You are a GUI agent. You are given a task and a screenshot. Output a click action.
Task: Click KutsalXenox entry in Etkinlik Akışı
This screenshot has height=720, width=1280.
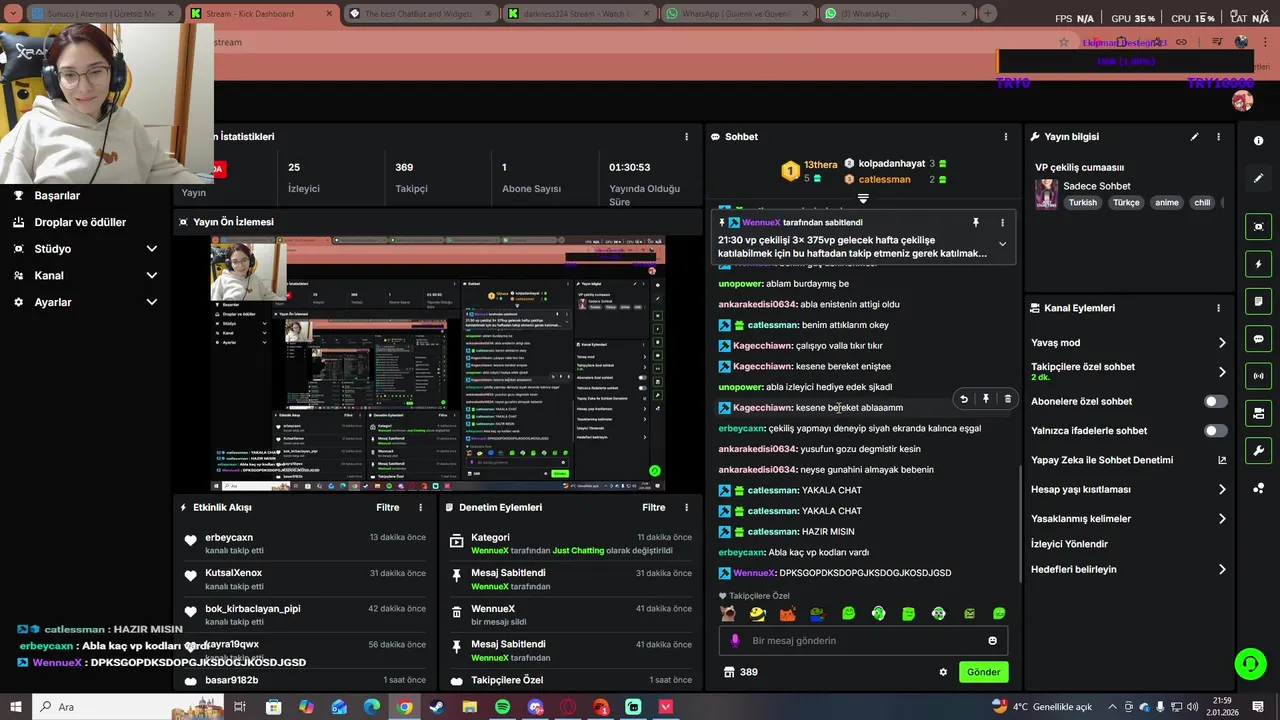point(302,580)
